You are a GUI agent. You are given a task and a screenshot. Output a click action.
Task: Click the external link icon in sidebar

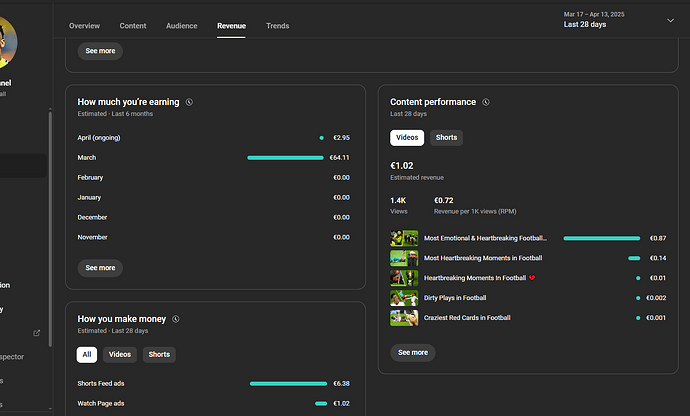[x=37, y=333]
